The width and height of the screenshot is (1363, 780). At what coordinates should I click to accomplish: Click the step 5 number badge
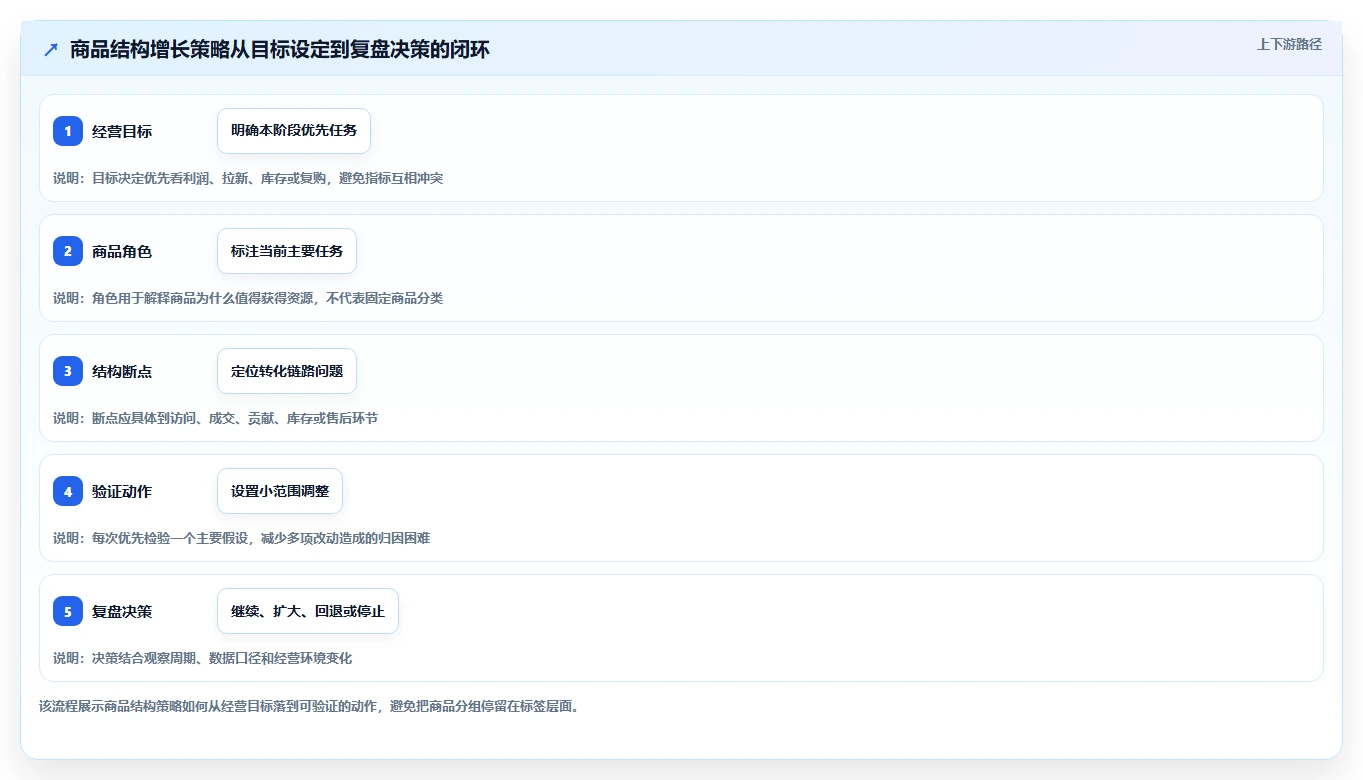click(68, 611)
